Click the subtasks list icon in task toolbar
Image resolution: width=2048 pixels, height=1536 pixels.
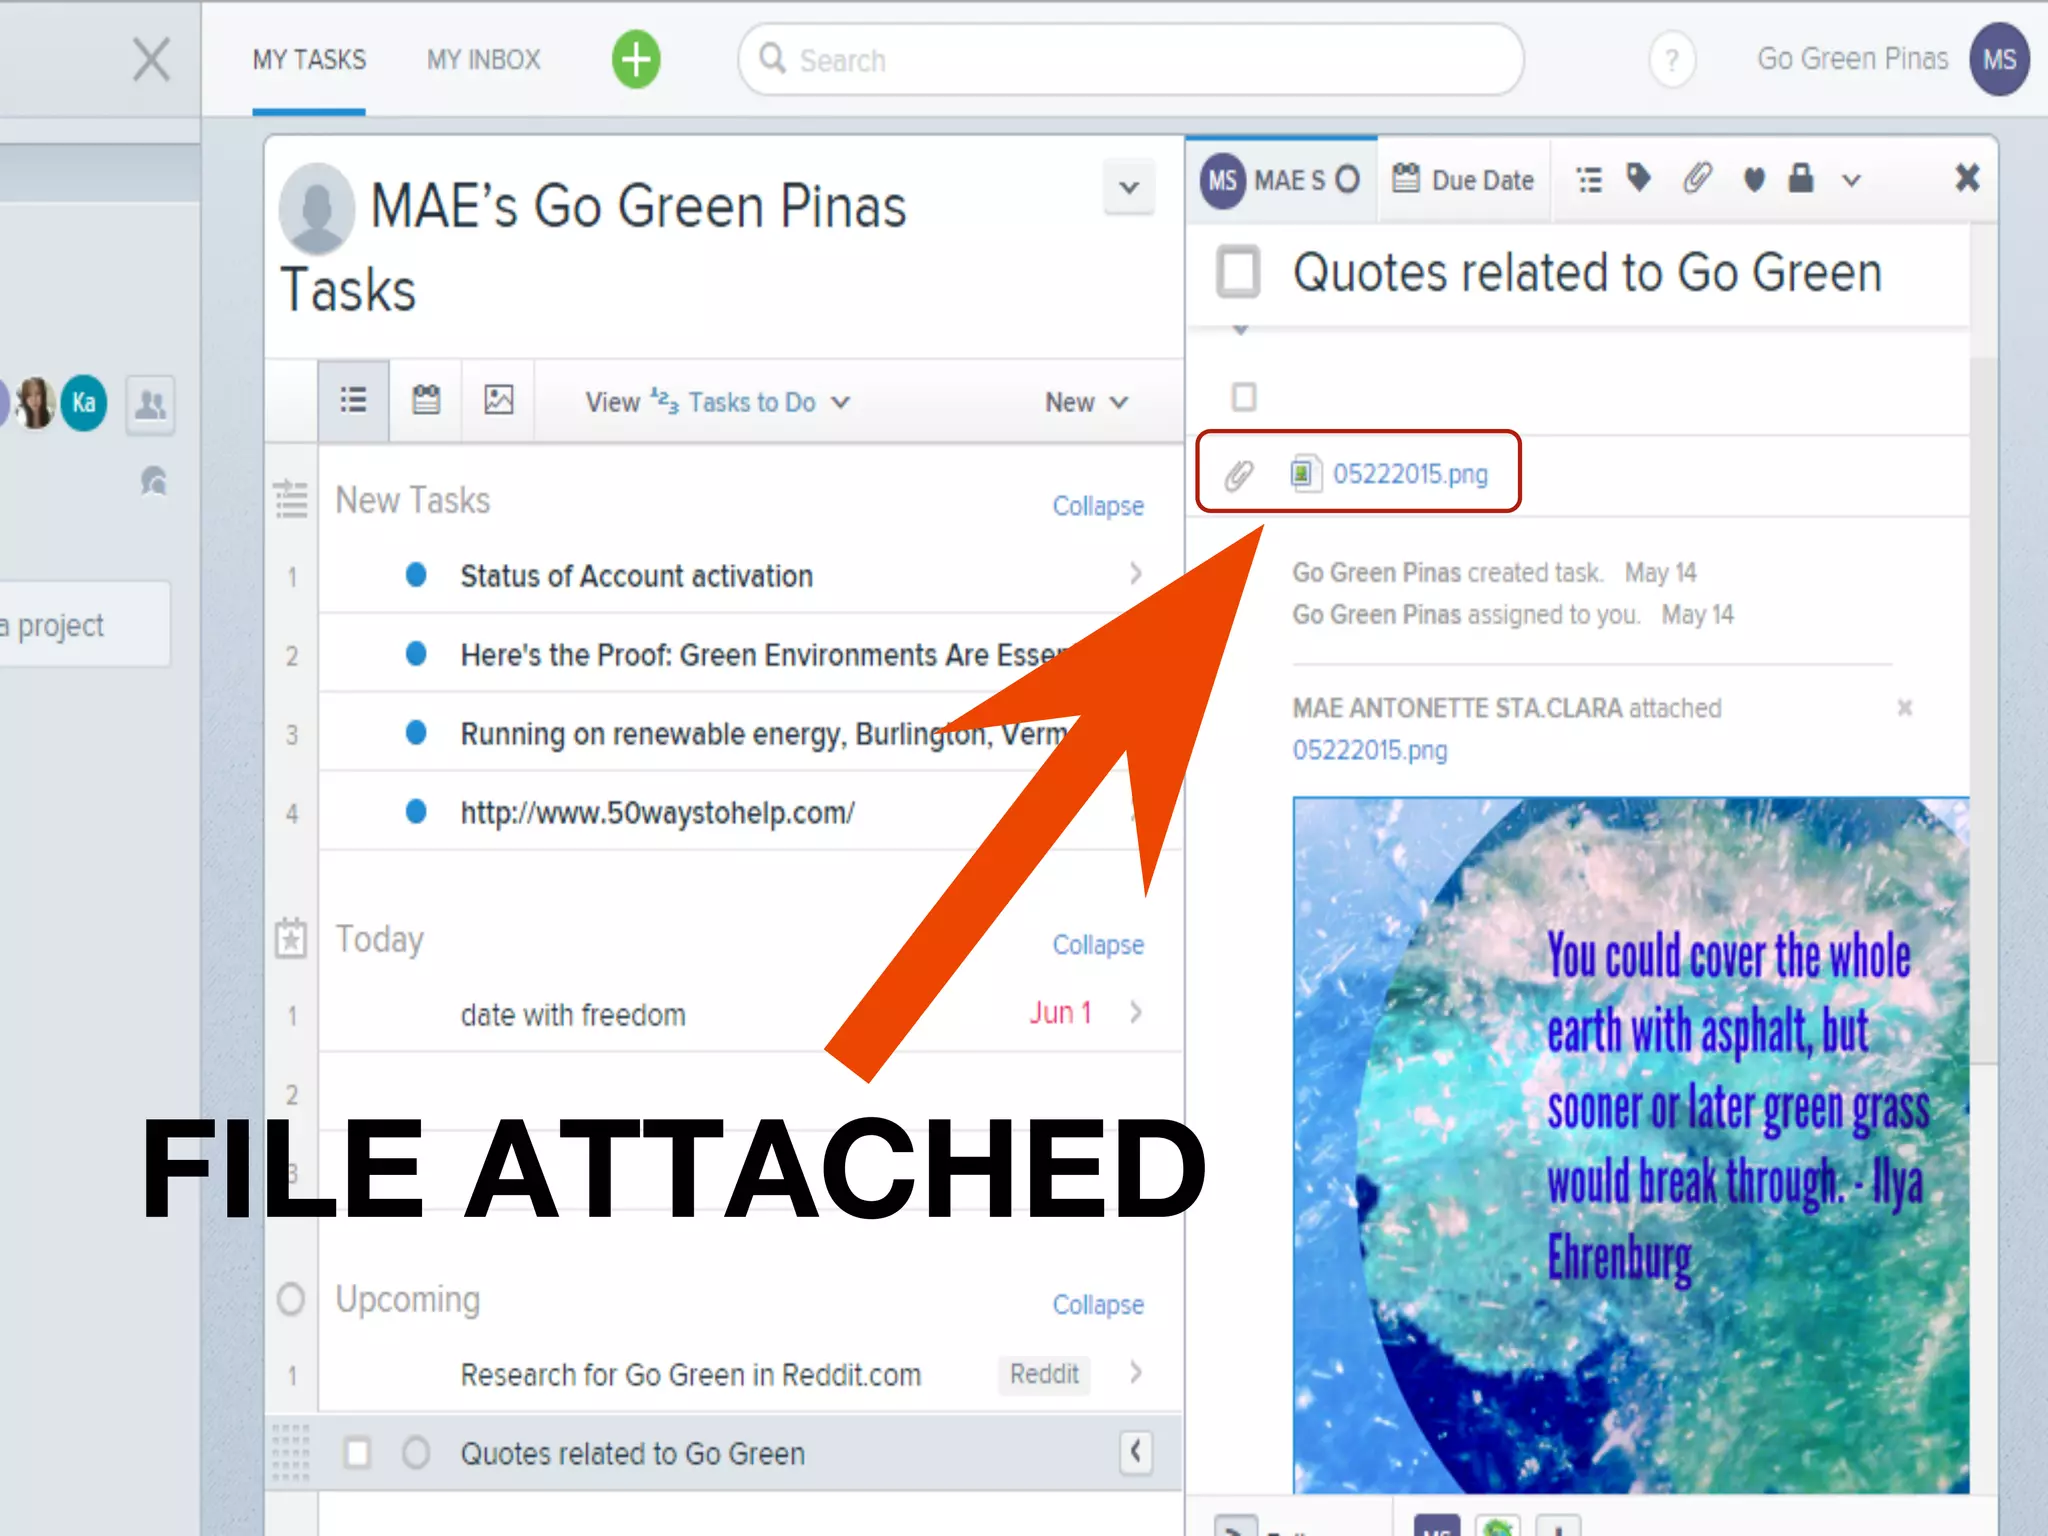click(x=1589, y=180)
